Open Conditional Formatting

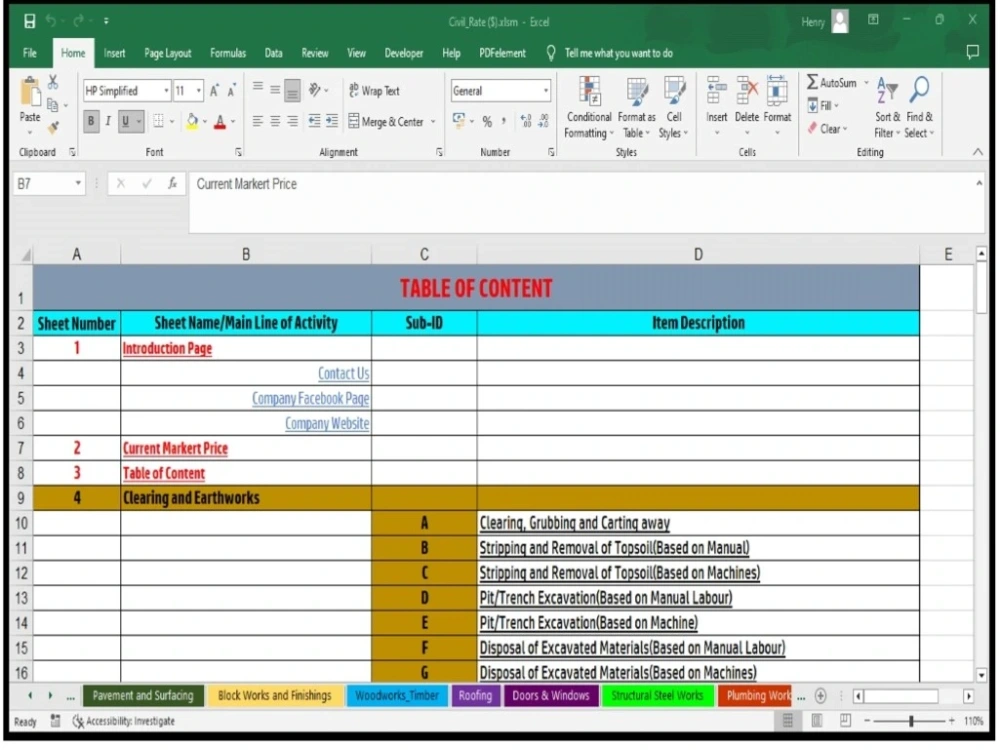click(x=588, y=107)
